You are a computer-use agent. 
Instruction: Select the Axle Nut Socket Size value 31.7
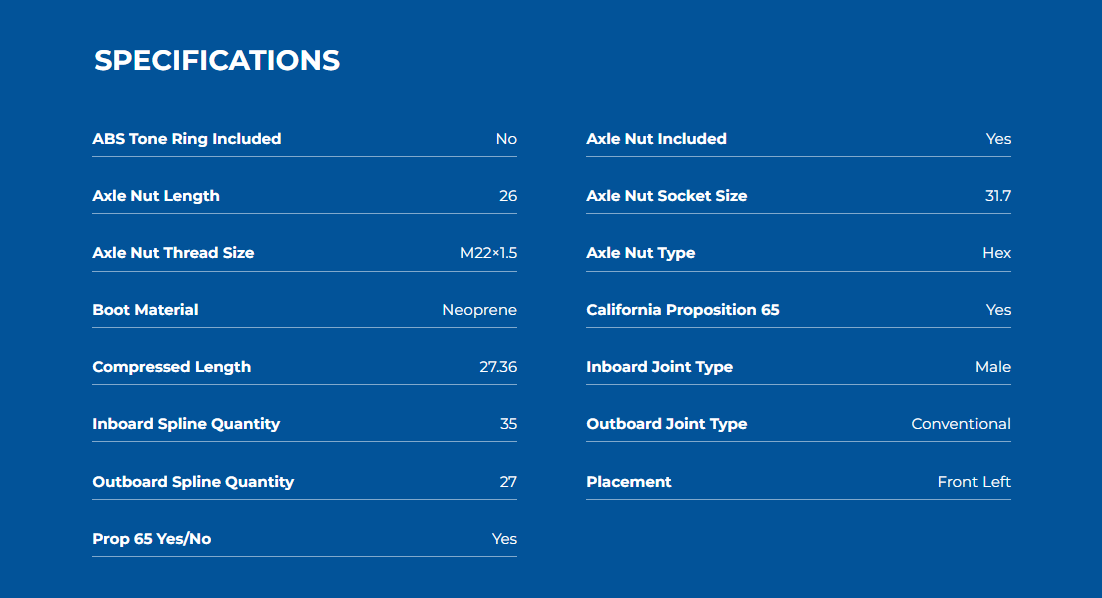(998, 196)
